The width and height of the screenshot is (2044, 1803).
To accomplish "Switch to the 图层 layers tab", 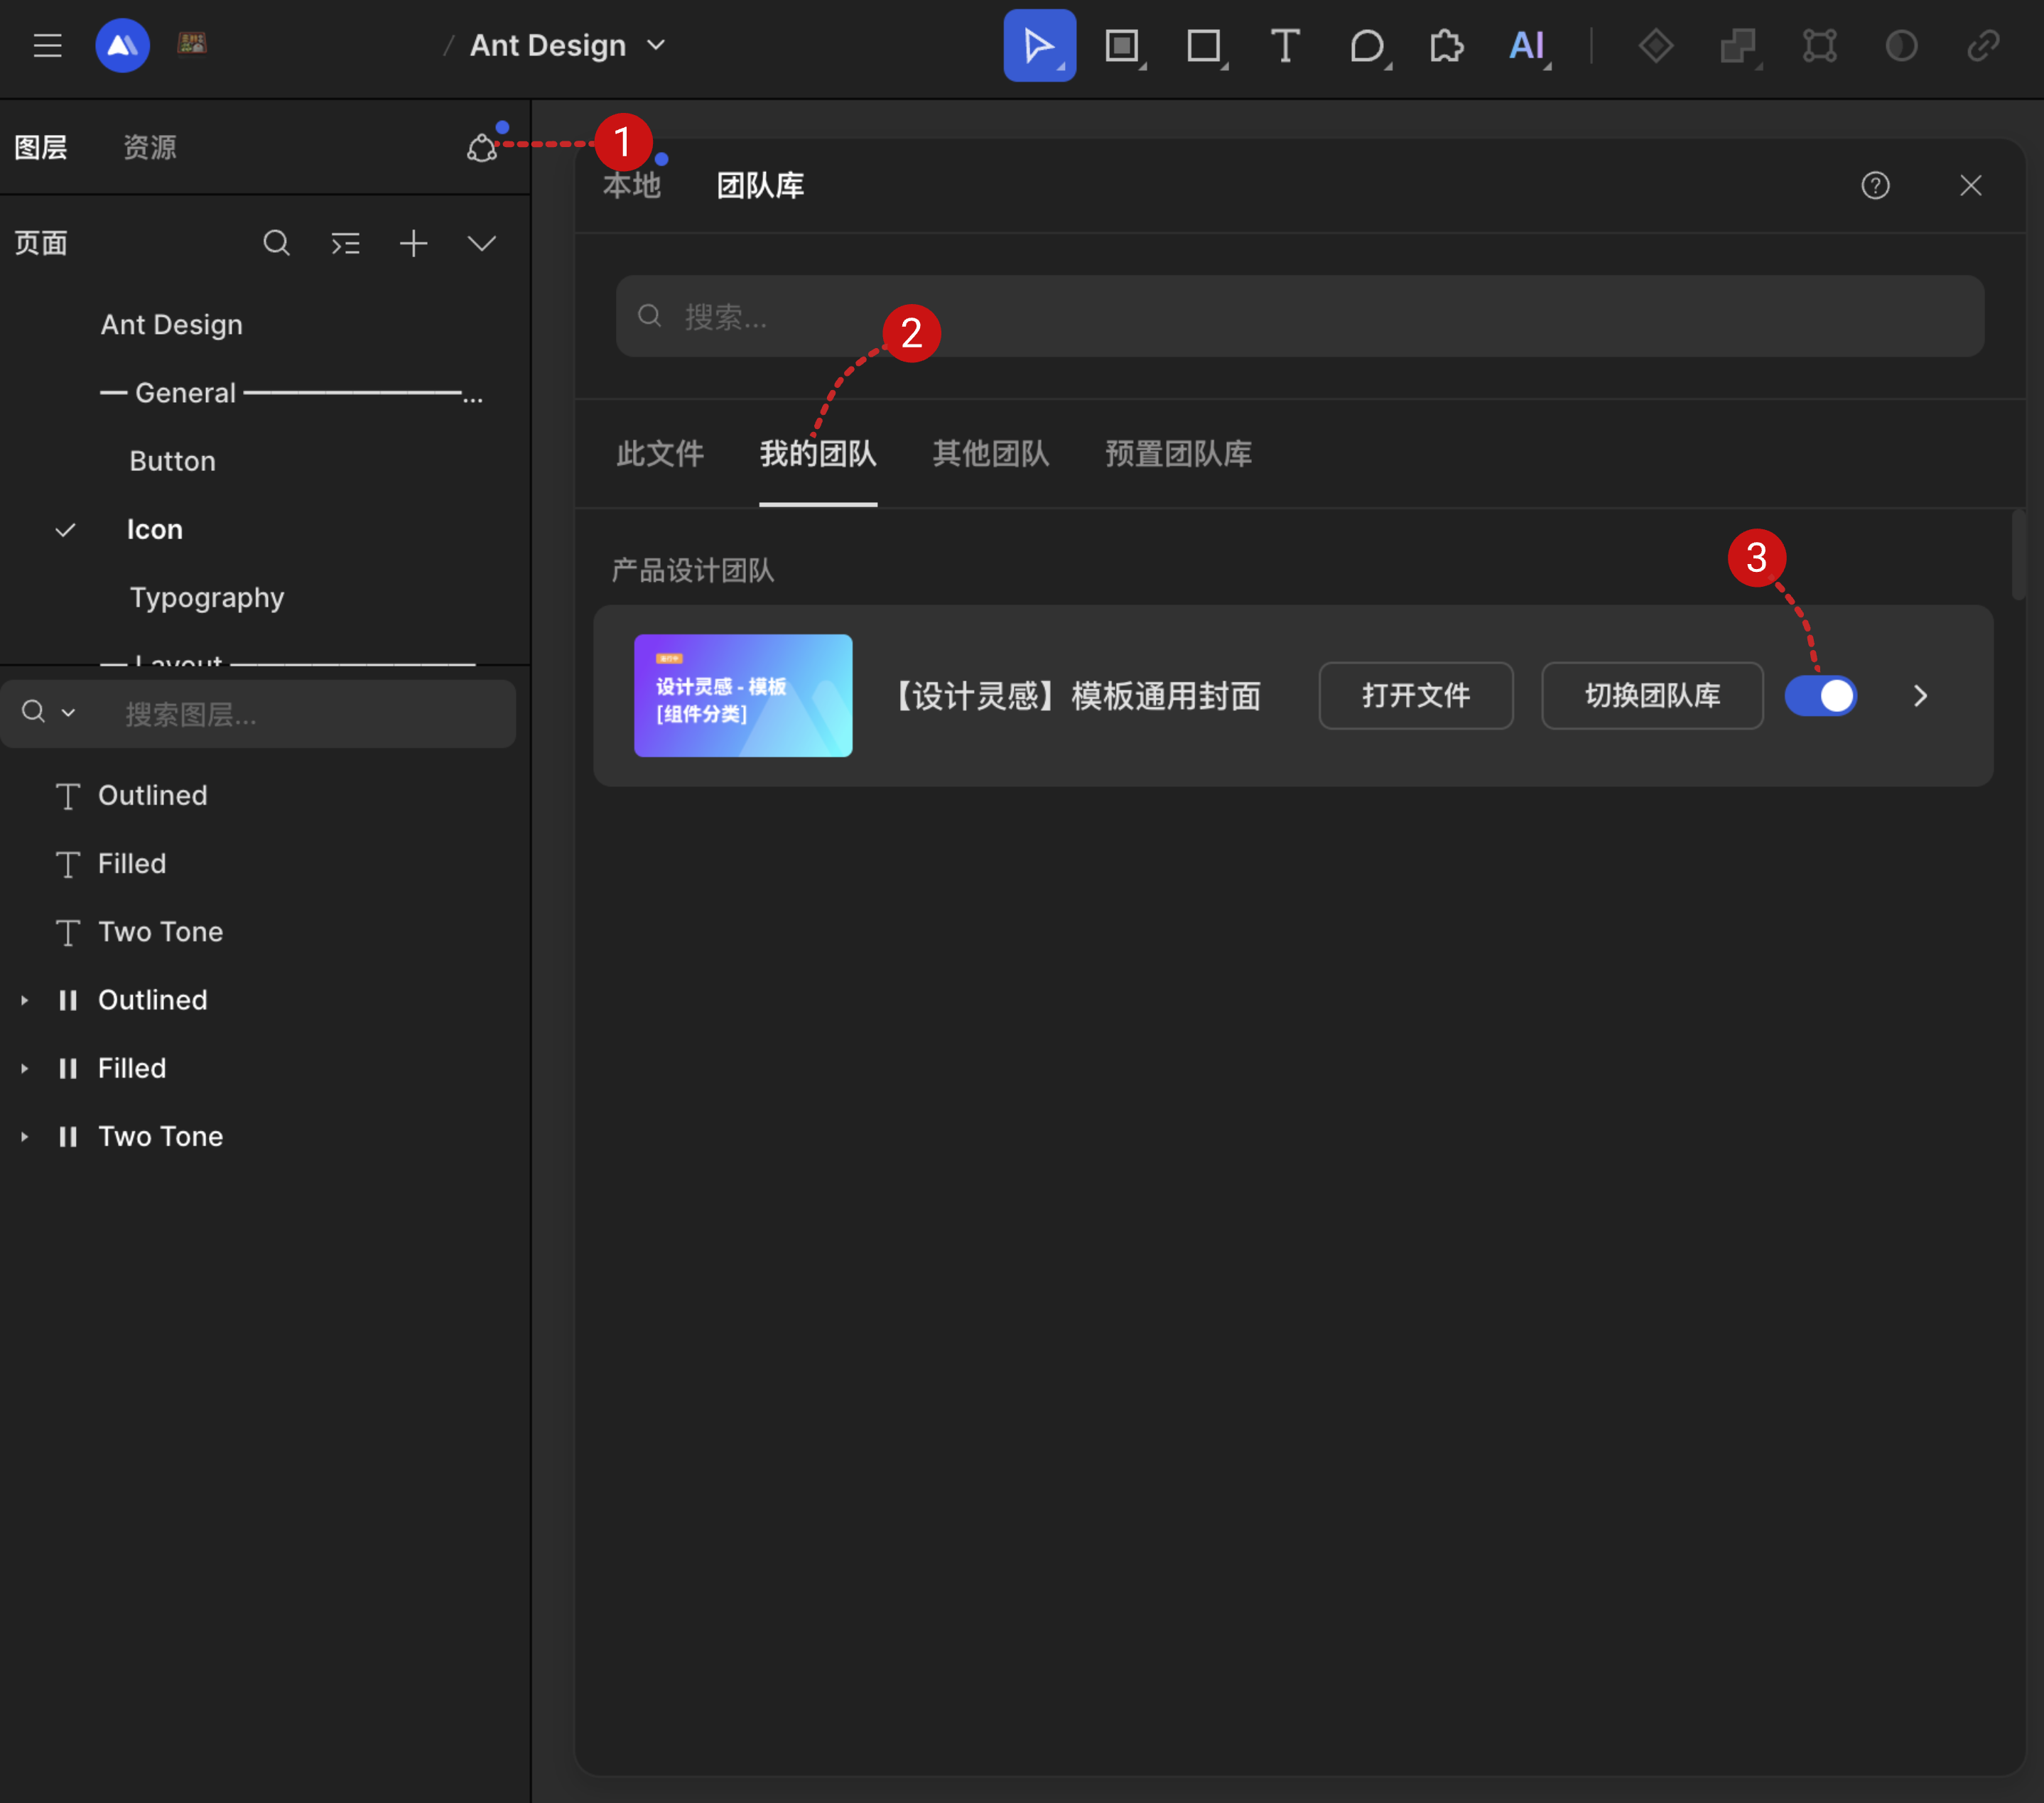I will click(41, 148).
